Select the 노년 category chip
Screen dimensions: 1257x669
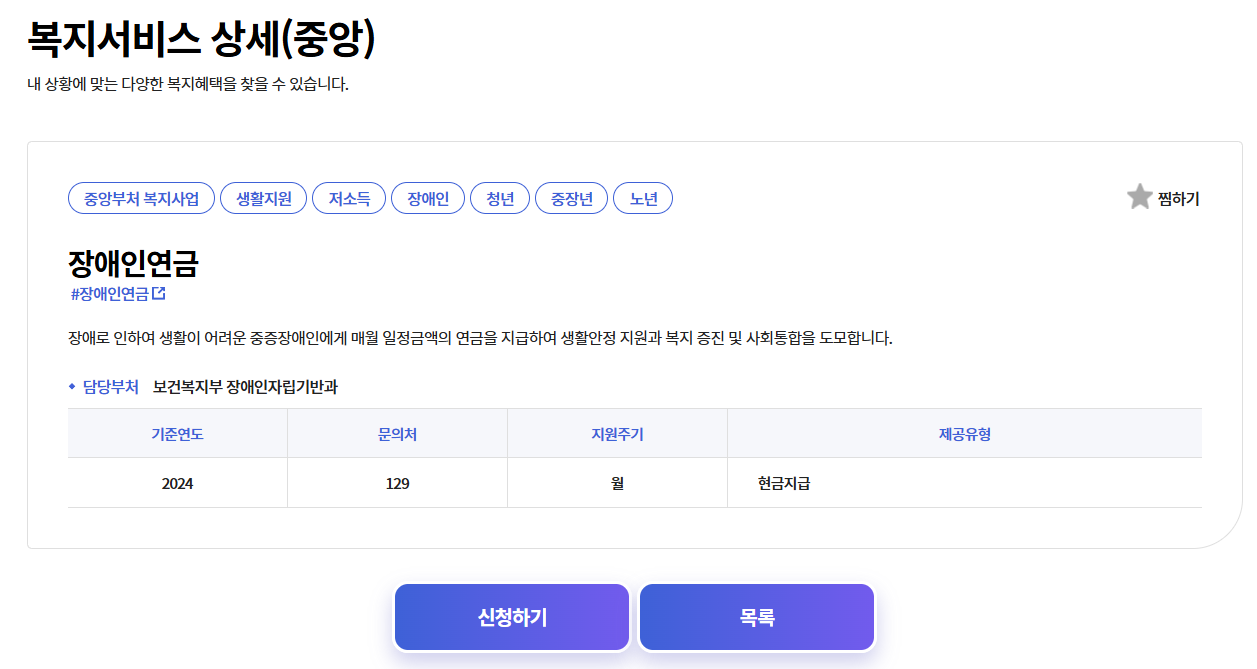(643, 197)
